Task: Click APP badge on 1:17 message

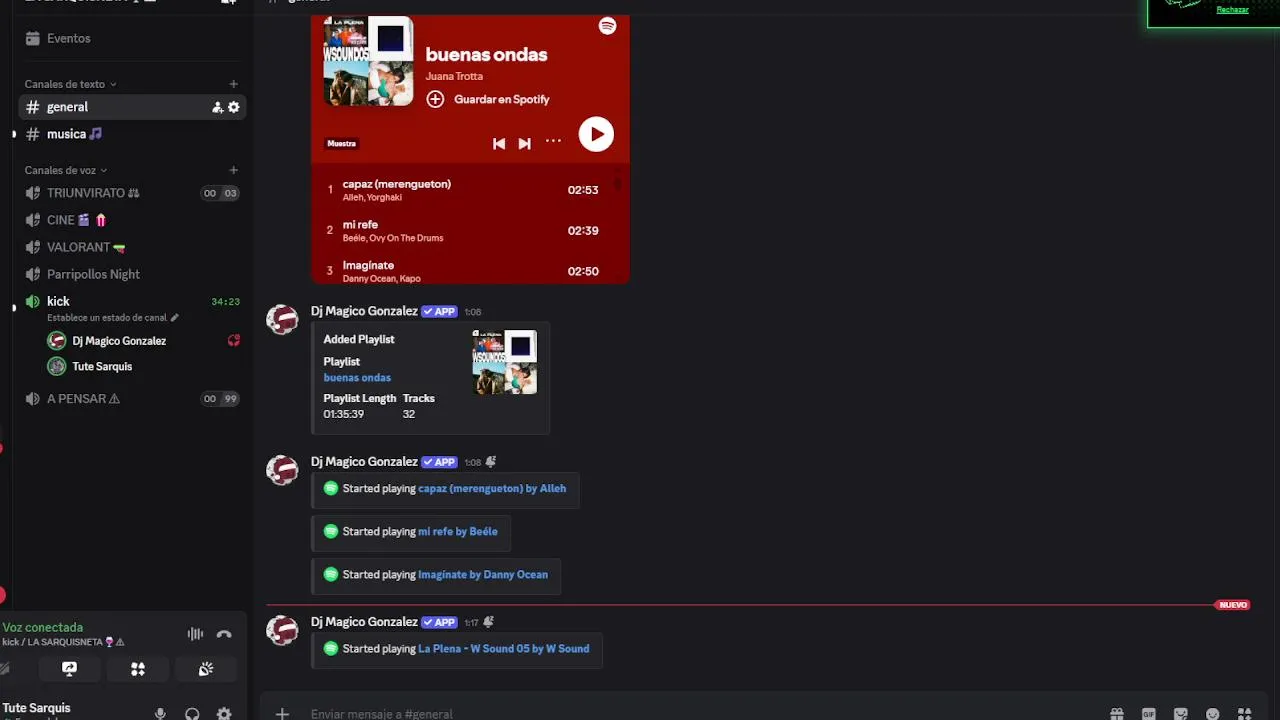Action: click(439, 622)
